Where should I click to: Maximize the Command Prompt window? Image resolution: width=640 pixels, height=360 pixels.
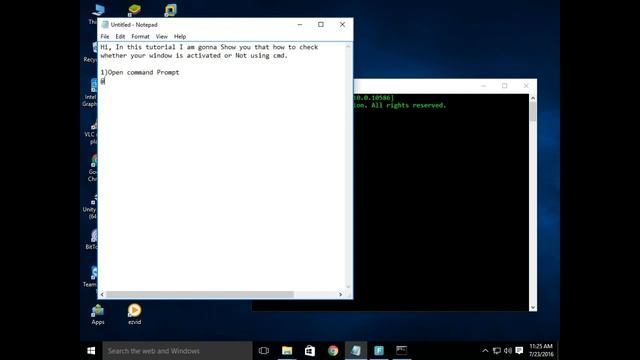pyautogui.click(x=504, y=86)
